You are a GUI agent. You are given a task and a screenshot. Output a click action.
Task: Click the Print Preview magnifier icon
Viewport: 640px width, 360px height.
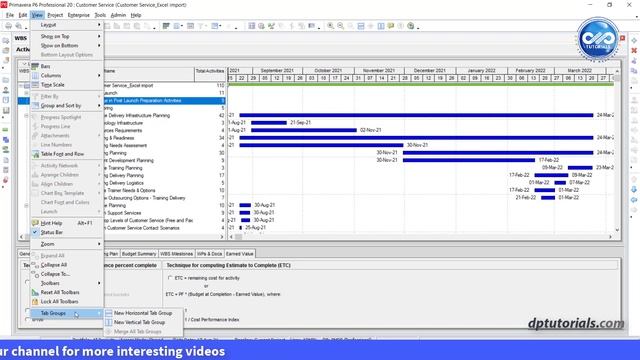click(18, 26)
